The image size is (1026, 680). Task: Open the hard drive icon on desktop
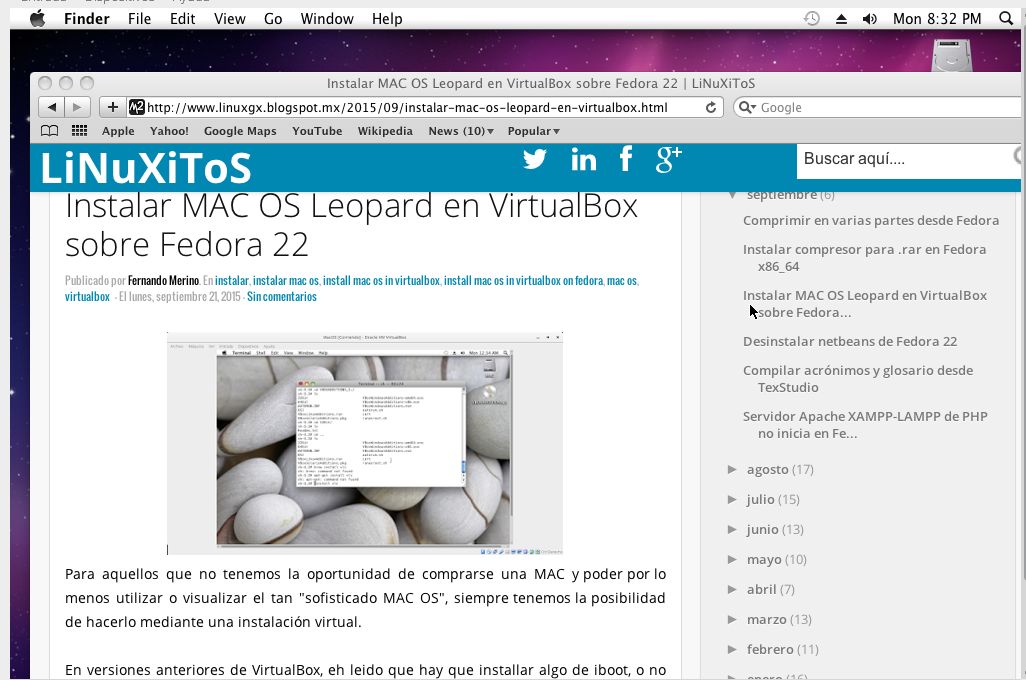952,55
